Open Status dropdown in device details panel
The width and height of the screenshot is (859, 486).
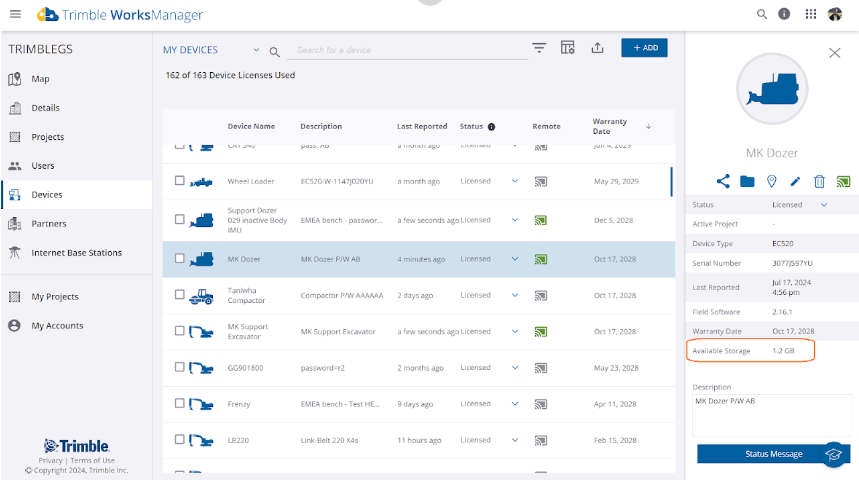point(824,205)
